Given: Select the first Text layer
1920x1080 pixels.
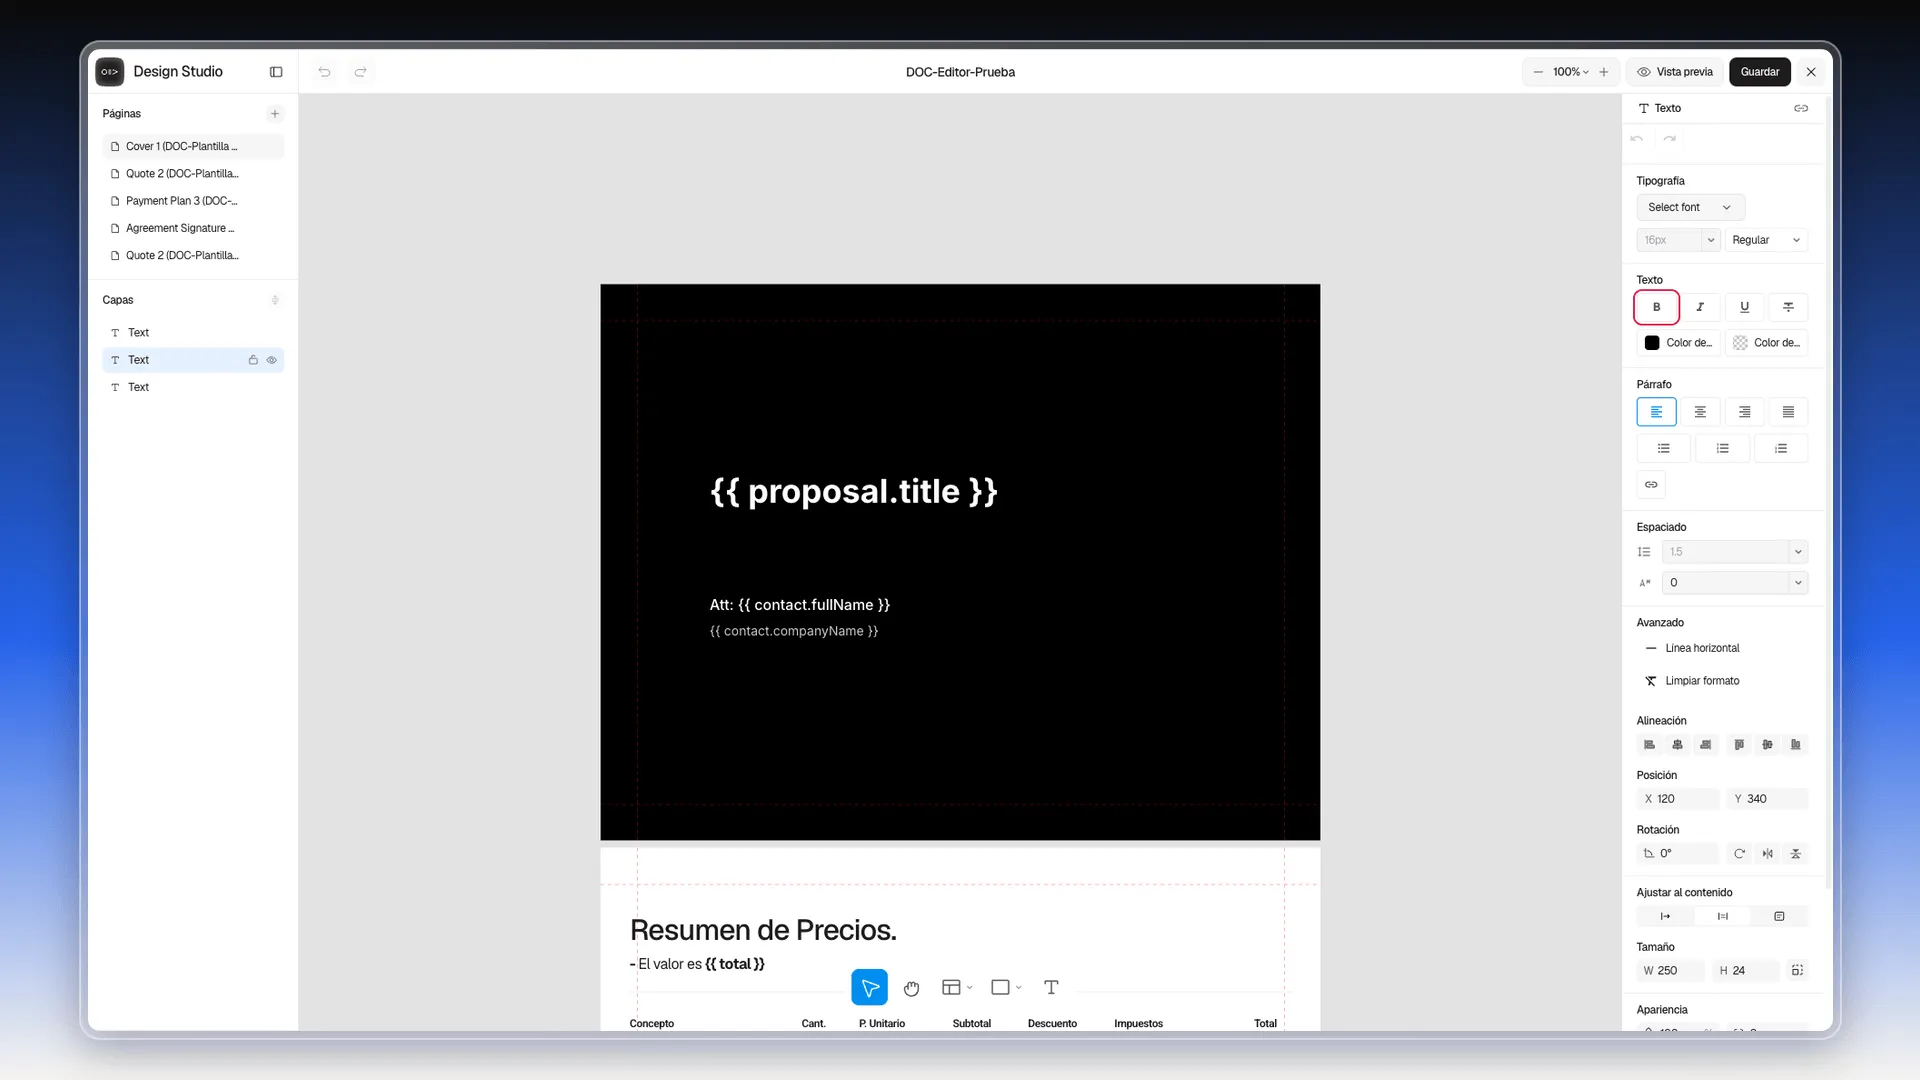Looking at the screenshot, I should click(193, 333).
